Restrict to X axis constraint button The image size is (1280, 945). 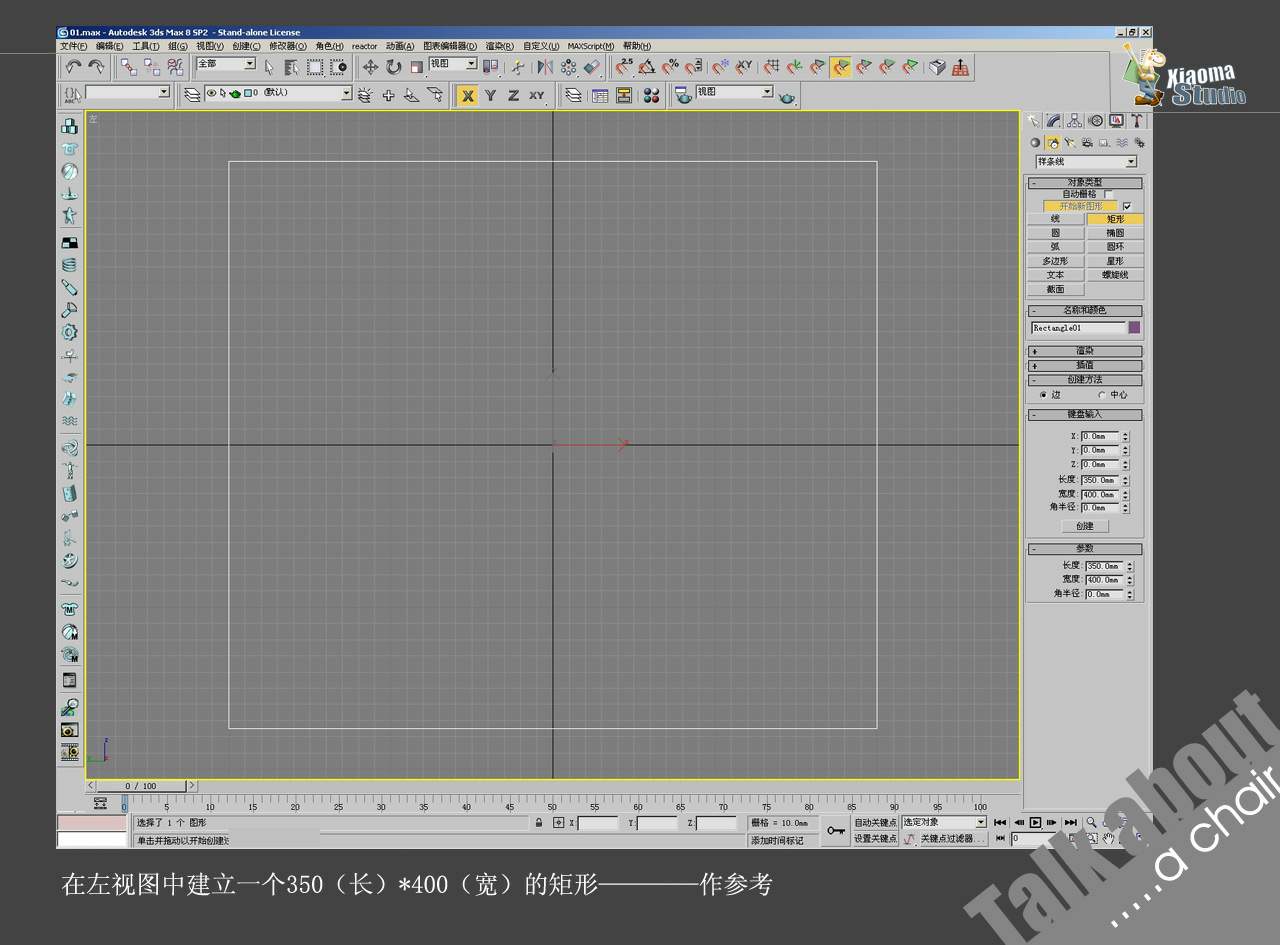point(467,96)
